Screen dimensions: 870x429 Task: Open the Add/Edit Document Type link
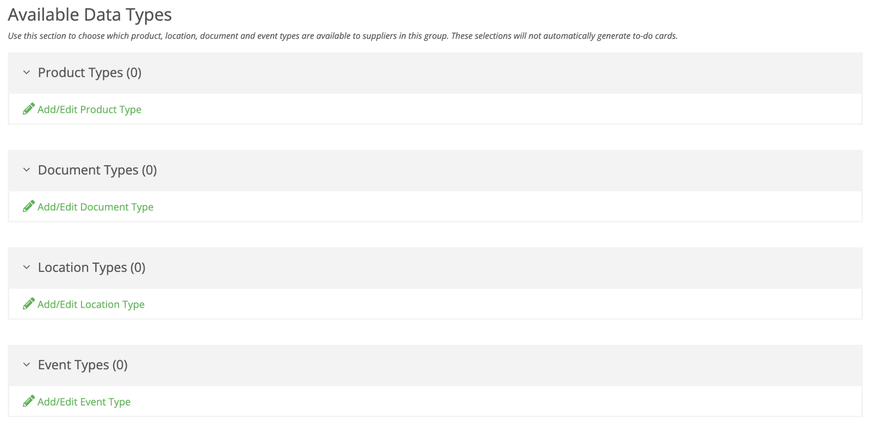pyautogui.click(x=95, y=207)
